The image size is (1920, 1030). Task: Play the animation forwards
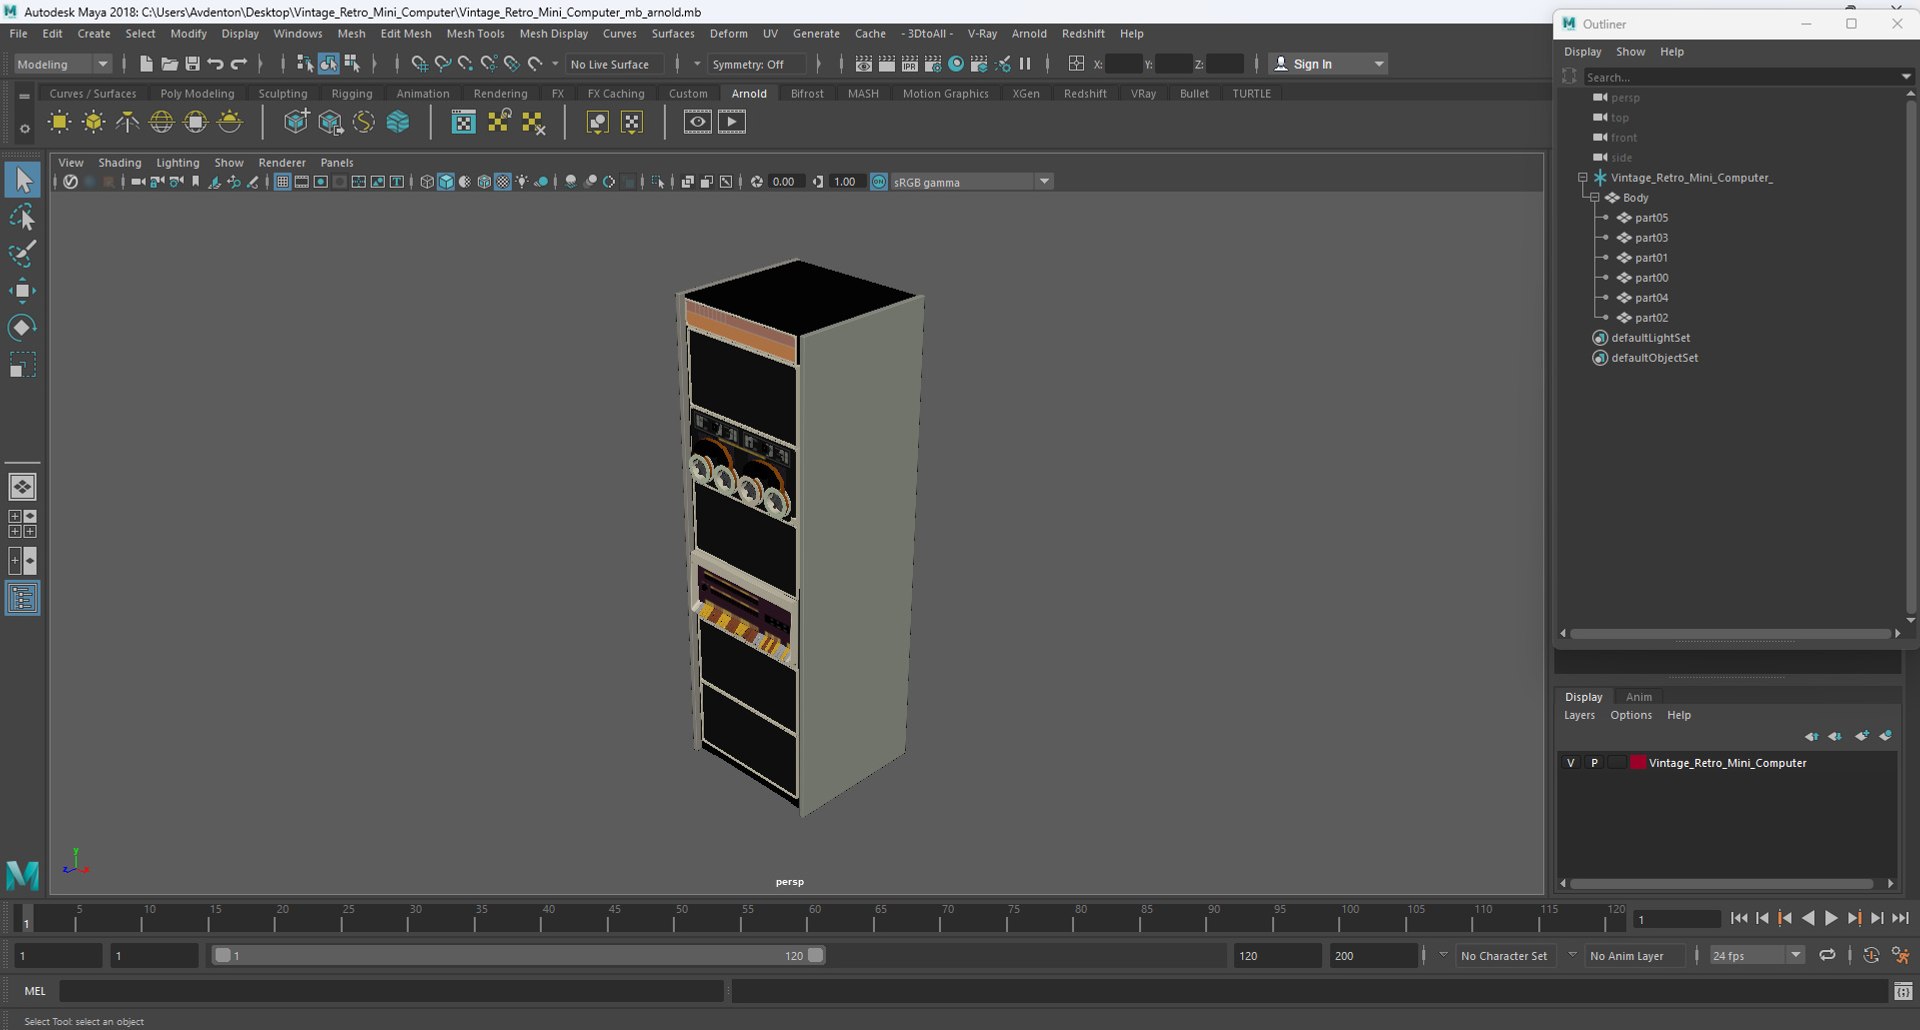click(x=1831, y=918)
